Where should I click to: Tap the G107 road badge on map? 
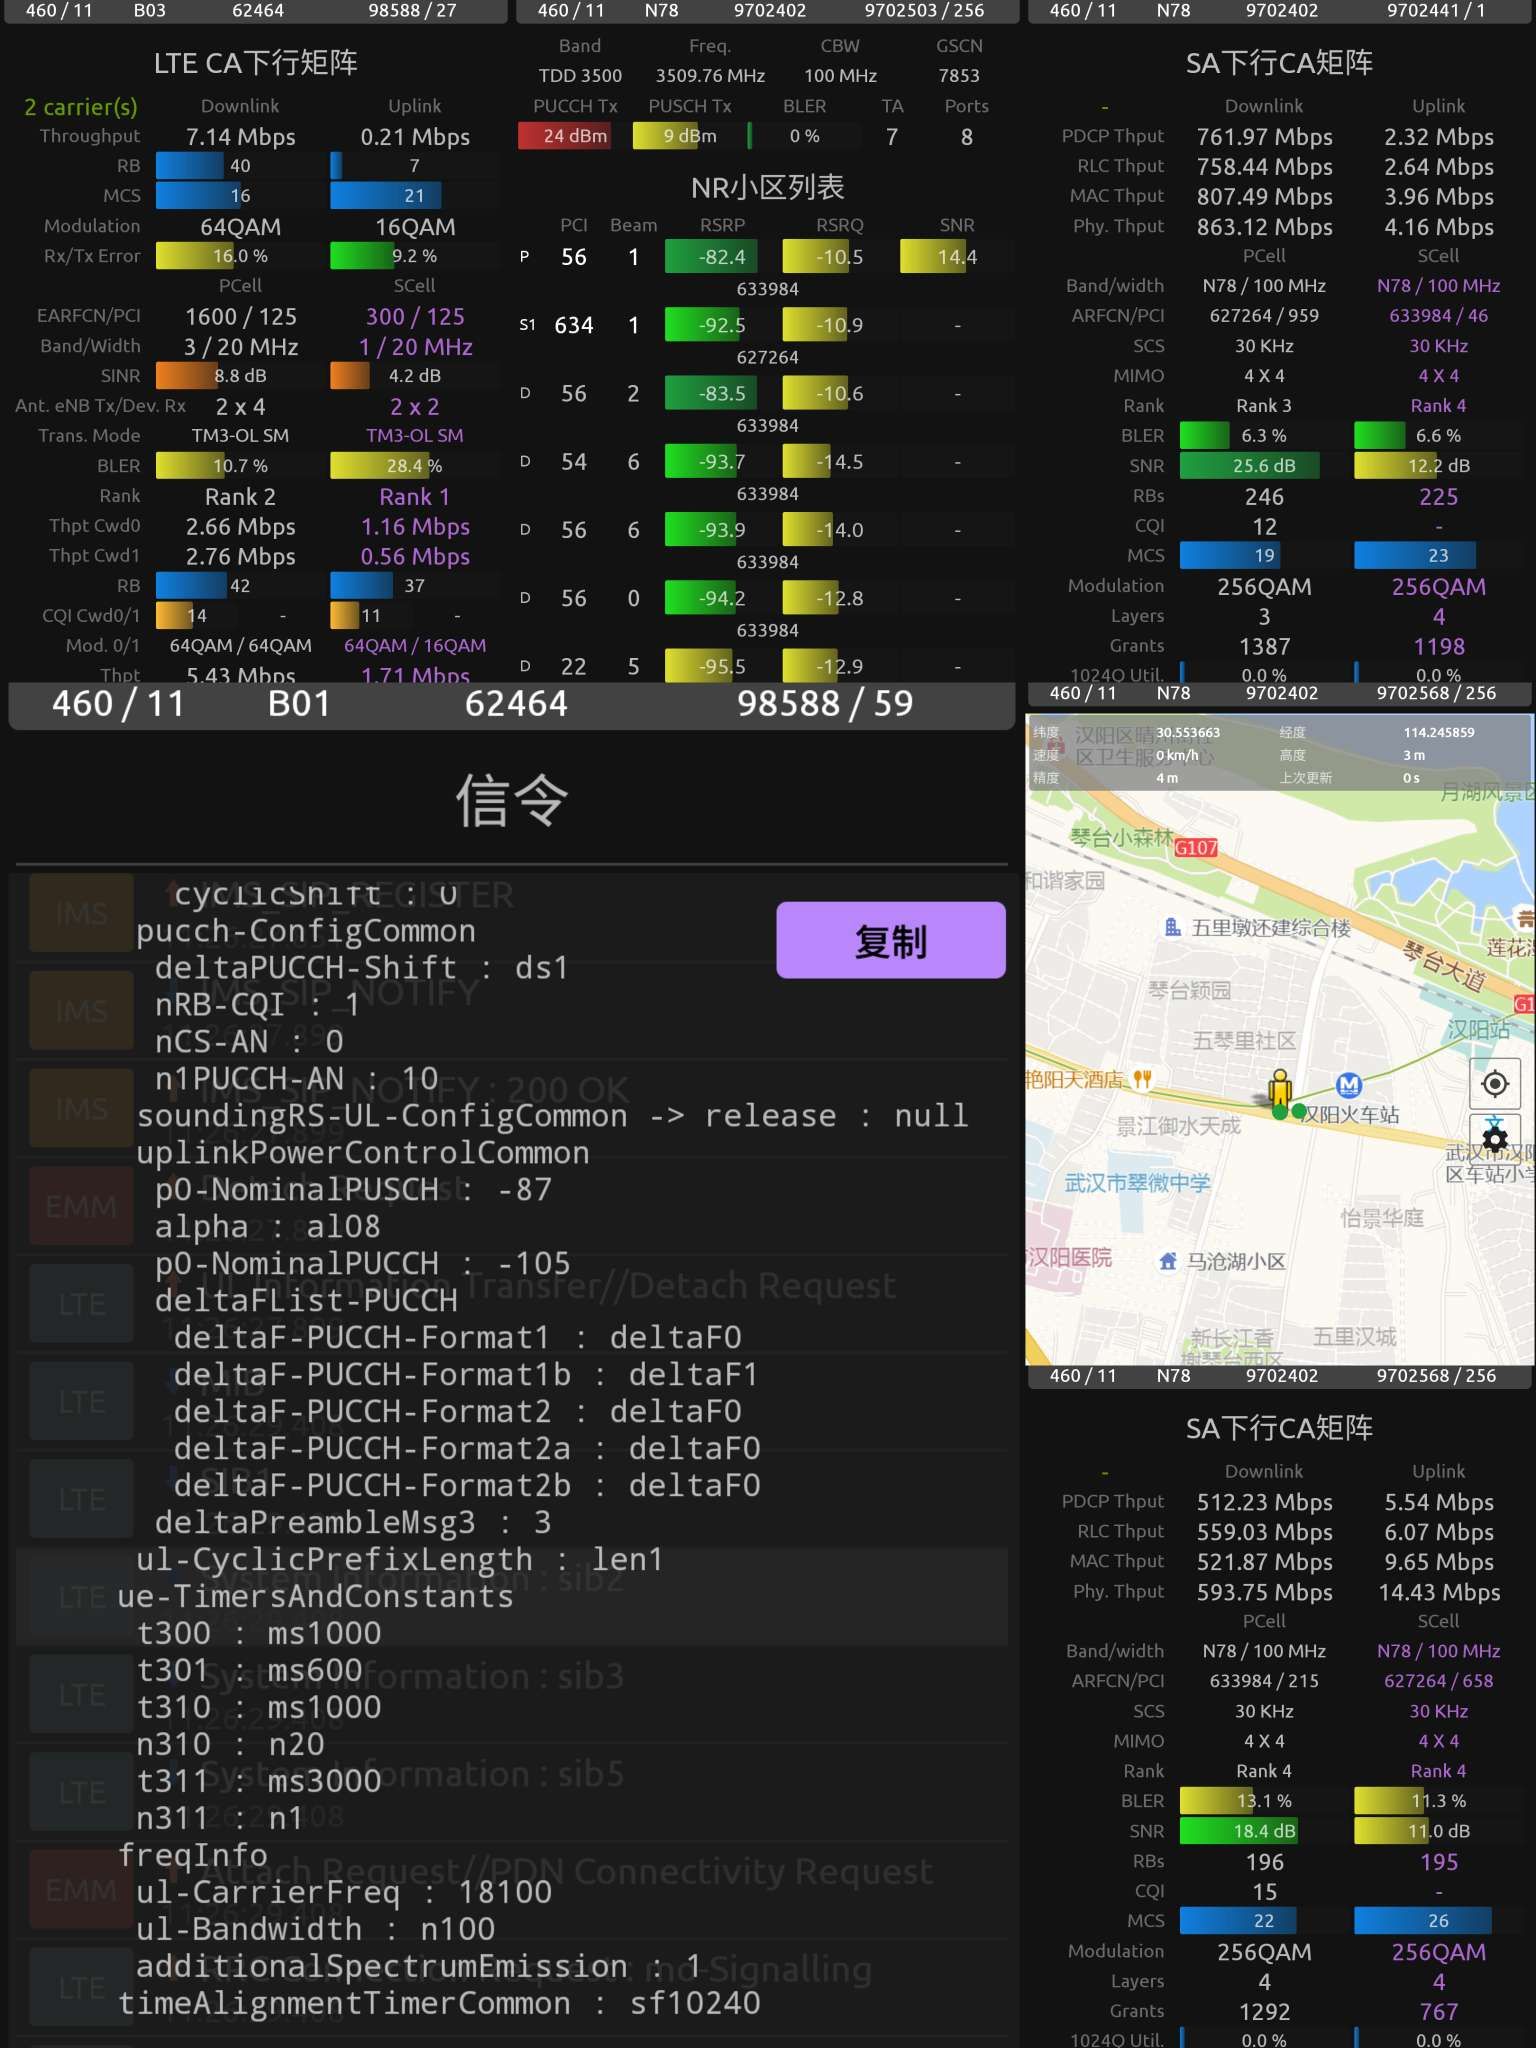(1196, 848)
